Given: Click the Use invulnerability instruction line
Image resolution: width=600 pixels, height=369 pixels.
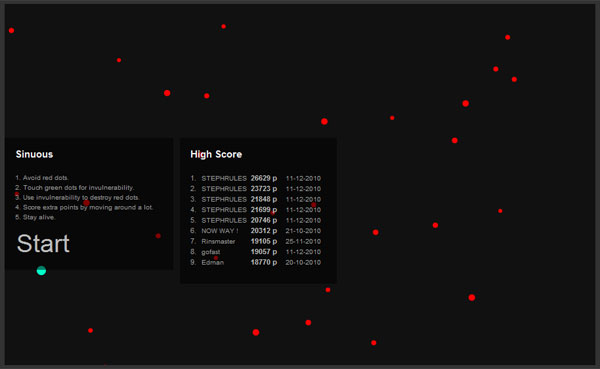Looking at the screenshot, I should pos(77,198).
